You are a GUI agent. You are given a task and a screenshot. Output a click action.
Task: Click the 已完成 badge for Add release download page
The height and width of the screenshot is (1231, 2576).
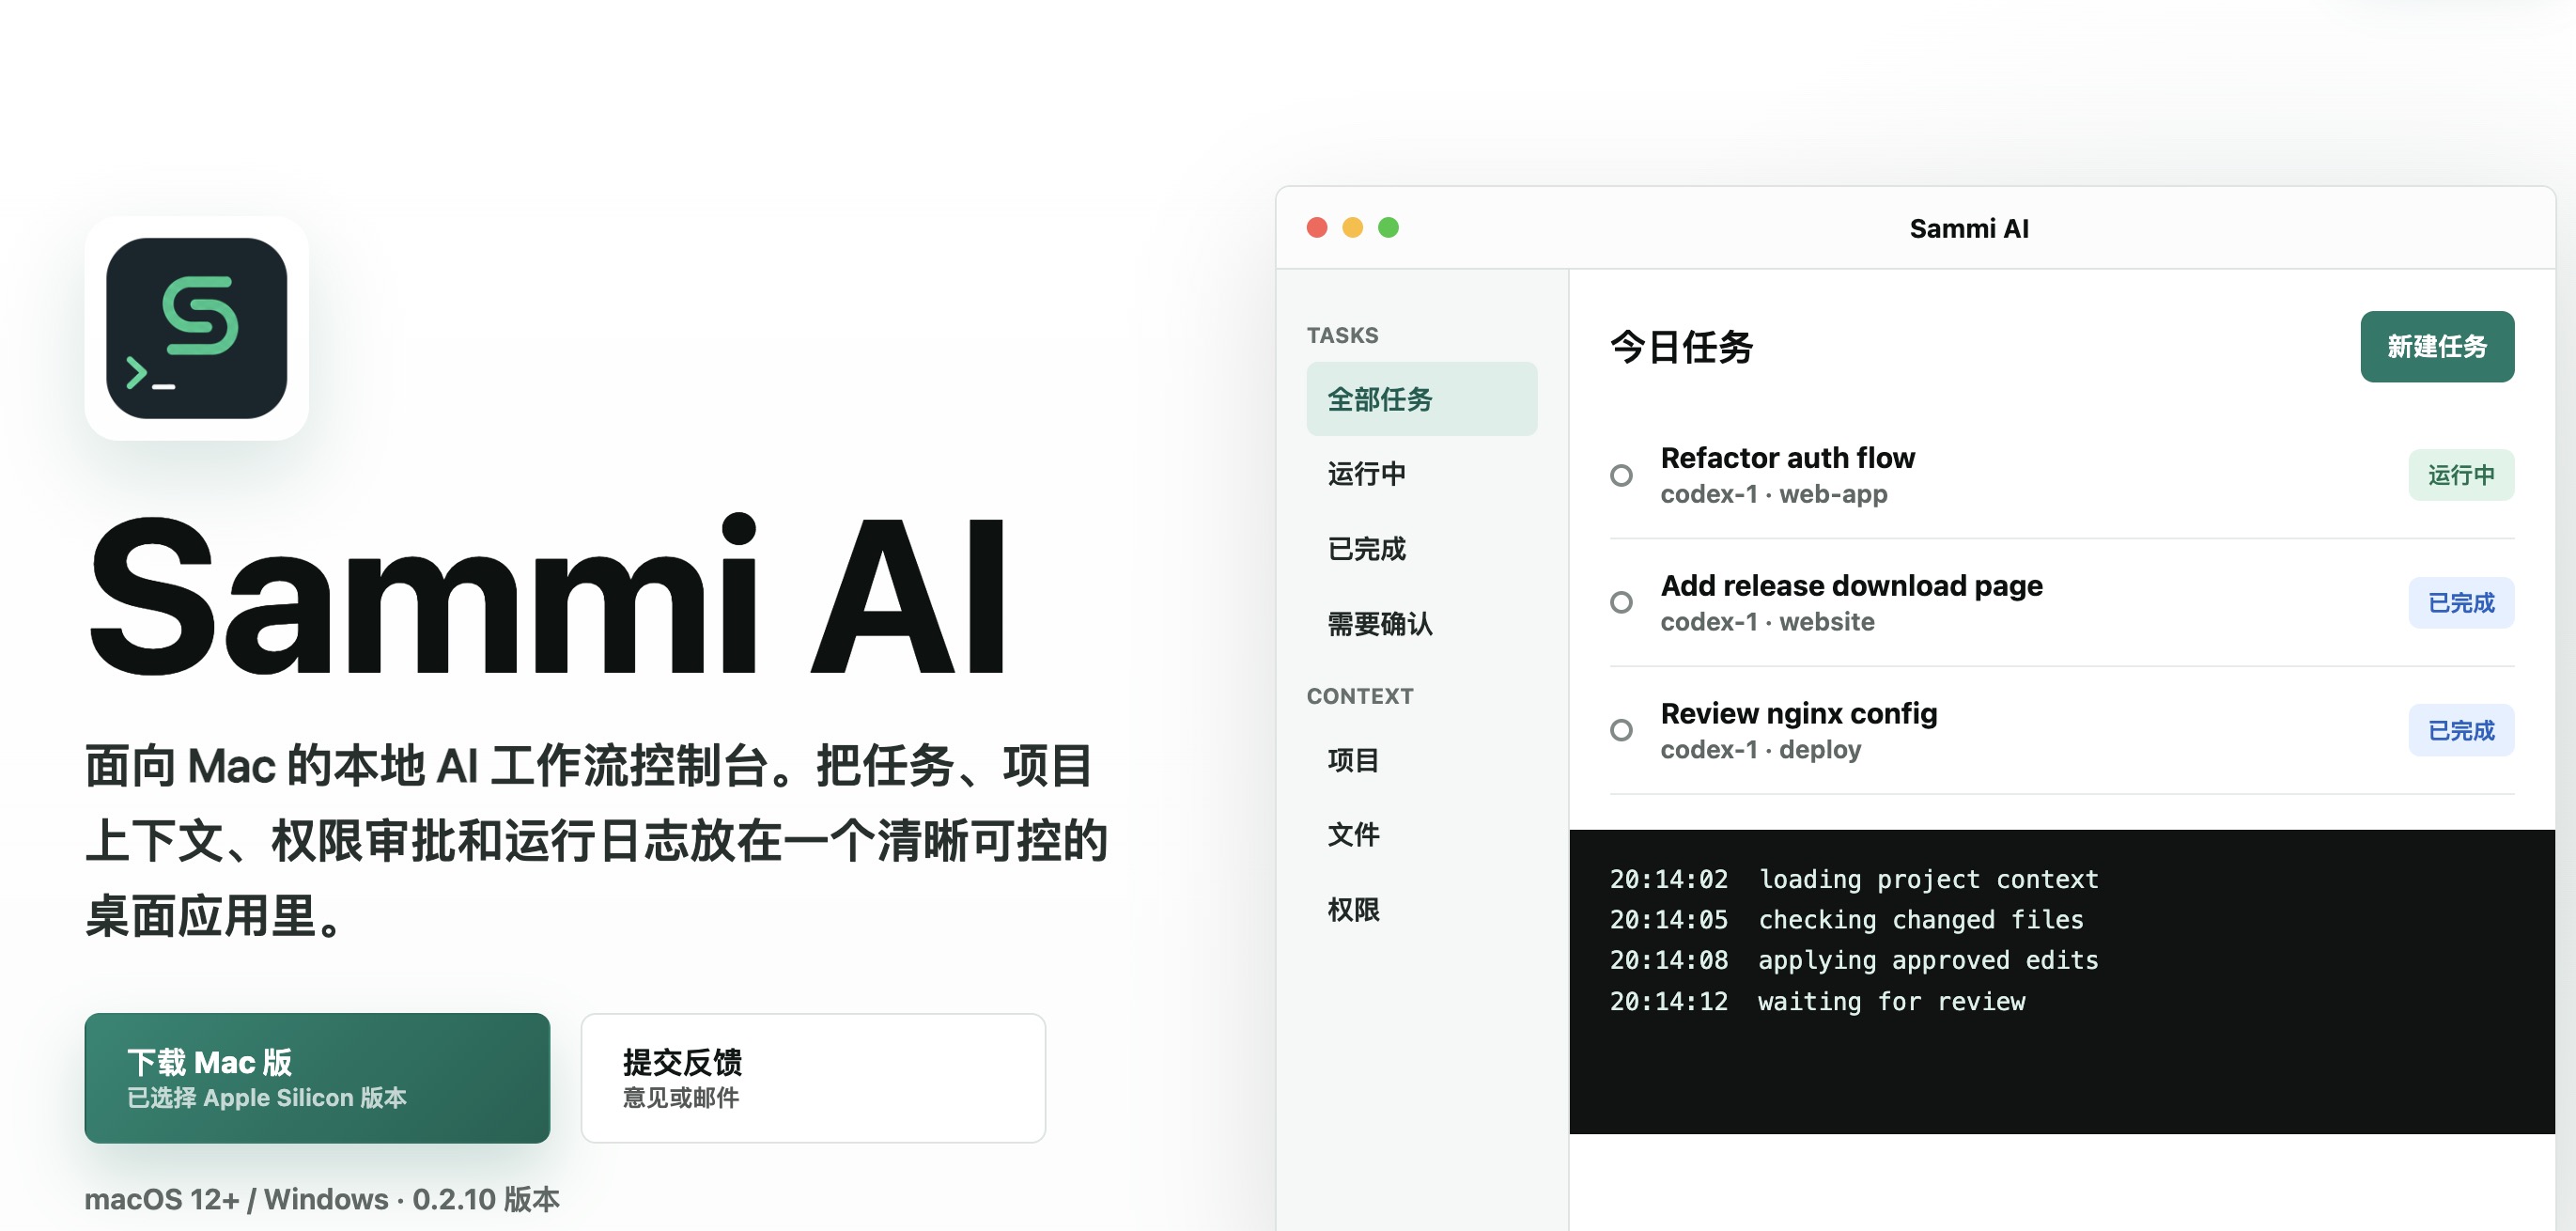click(x=2461, y=602)
